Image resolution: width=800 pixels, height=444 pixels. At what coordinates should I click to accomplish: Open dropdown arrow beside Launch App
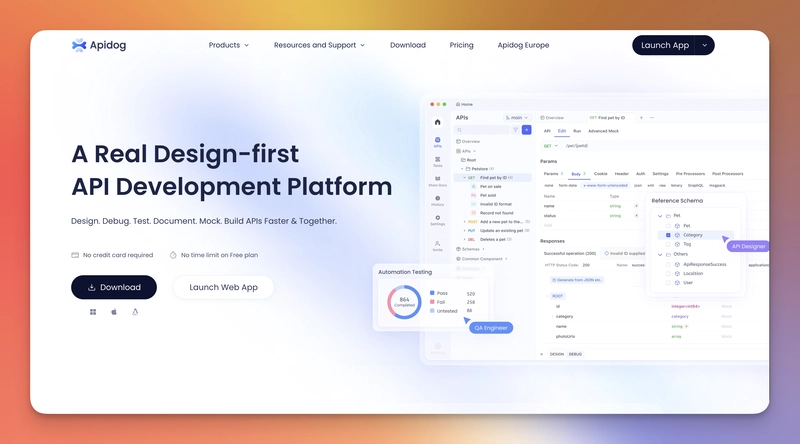coord(705,45)
